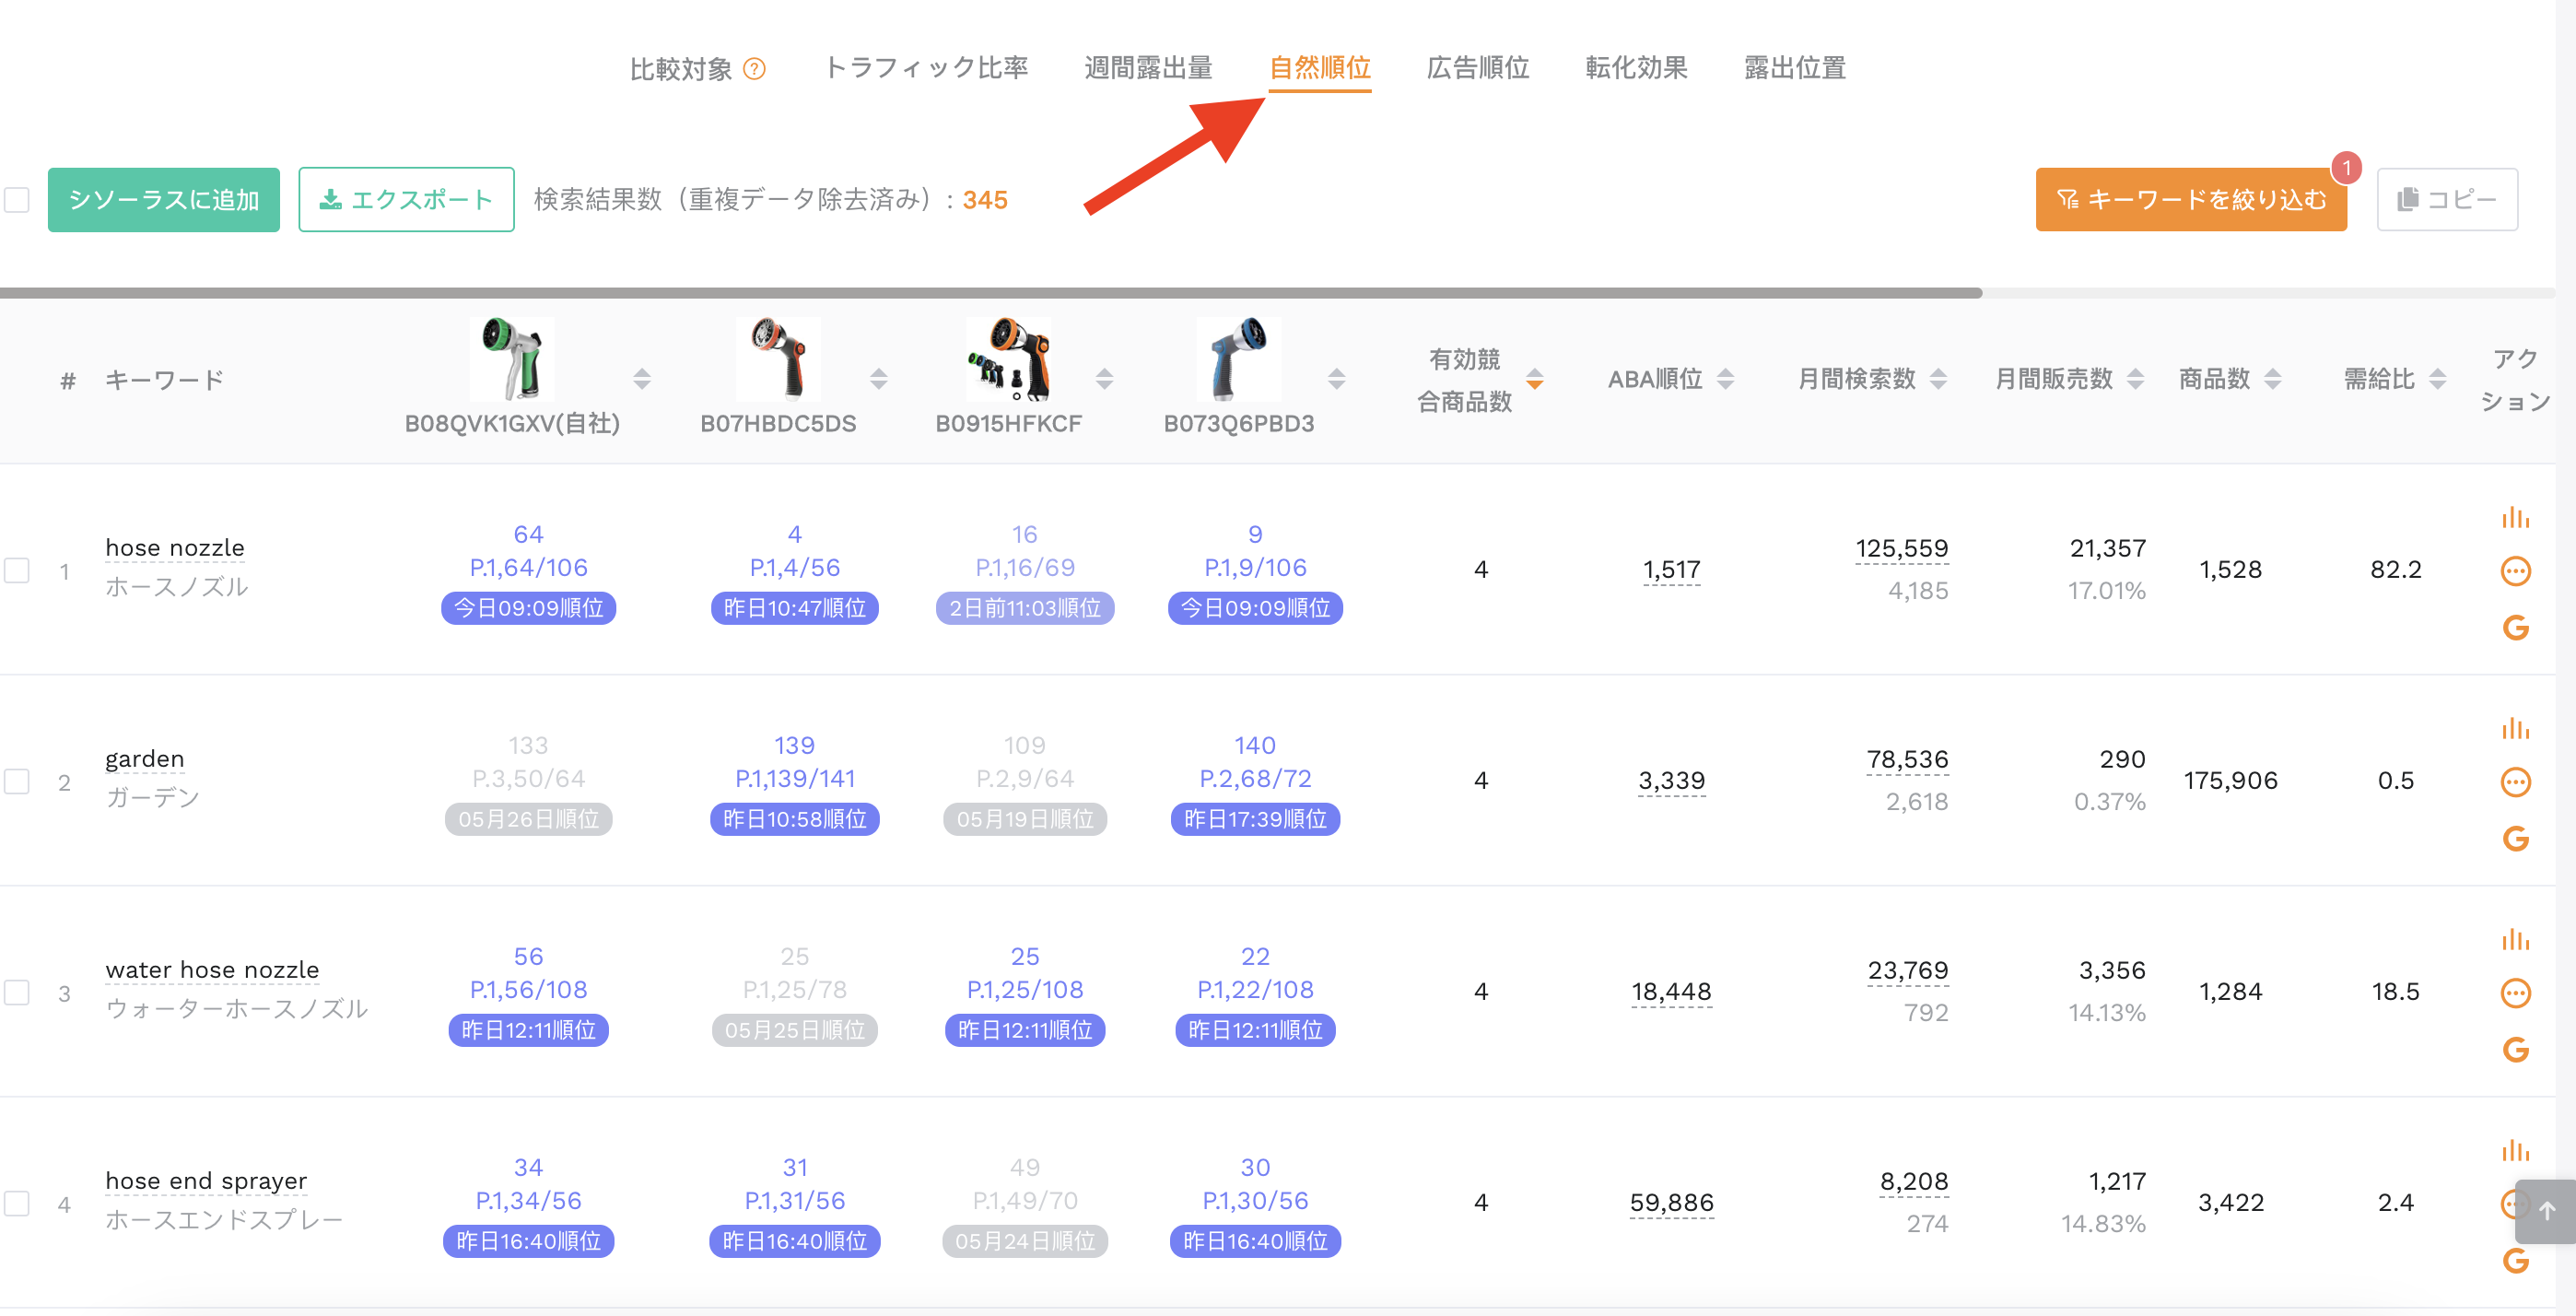Search Google for hose nozzle keyword
The height and width of the screenshot is (1316, 2576).
[x=2515, y=627]
